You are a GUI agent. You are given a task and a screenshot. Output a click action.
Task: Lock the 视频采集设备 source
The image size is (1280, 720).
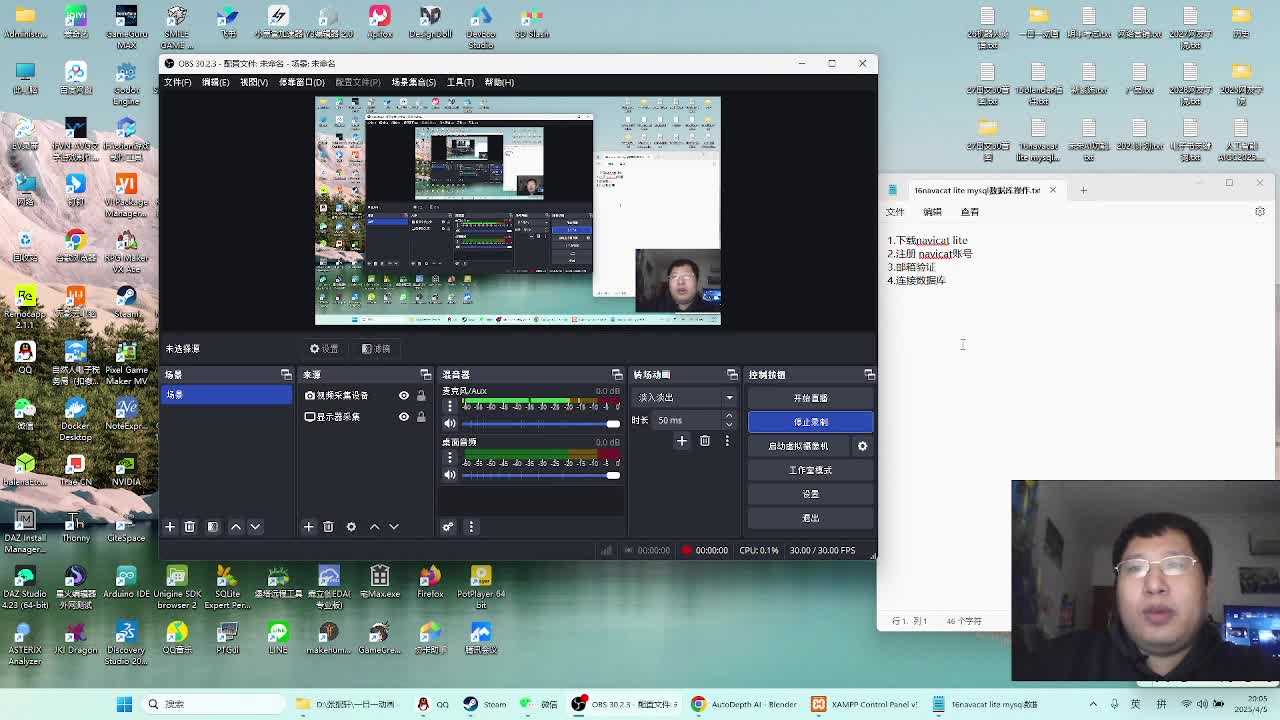[421, 396]
